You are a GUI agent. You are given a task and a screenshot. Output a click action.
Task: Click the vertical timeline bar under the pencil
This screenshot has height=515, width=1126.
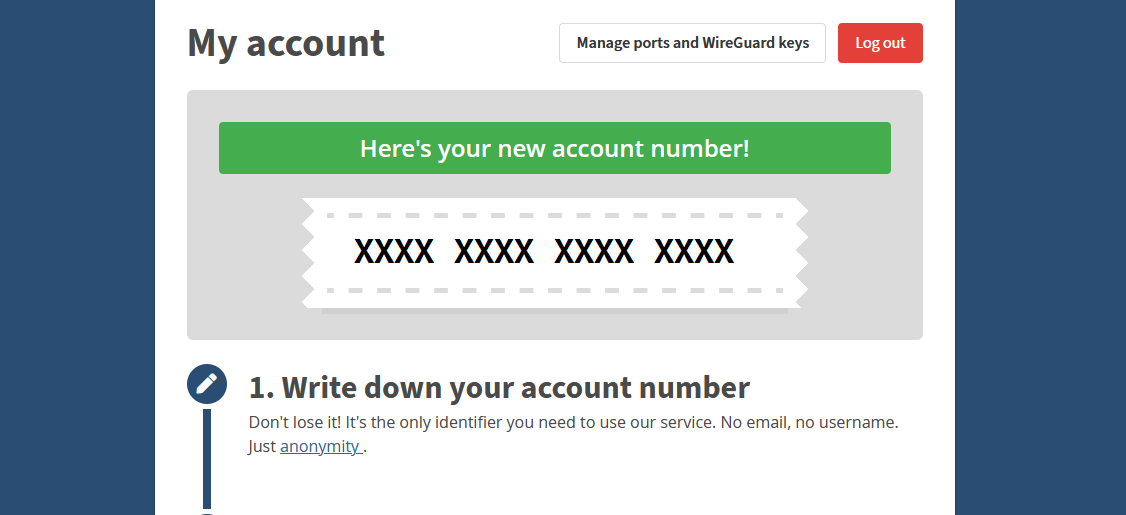[207, 458]
